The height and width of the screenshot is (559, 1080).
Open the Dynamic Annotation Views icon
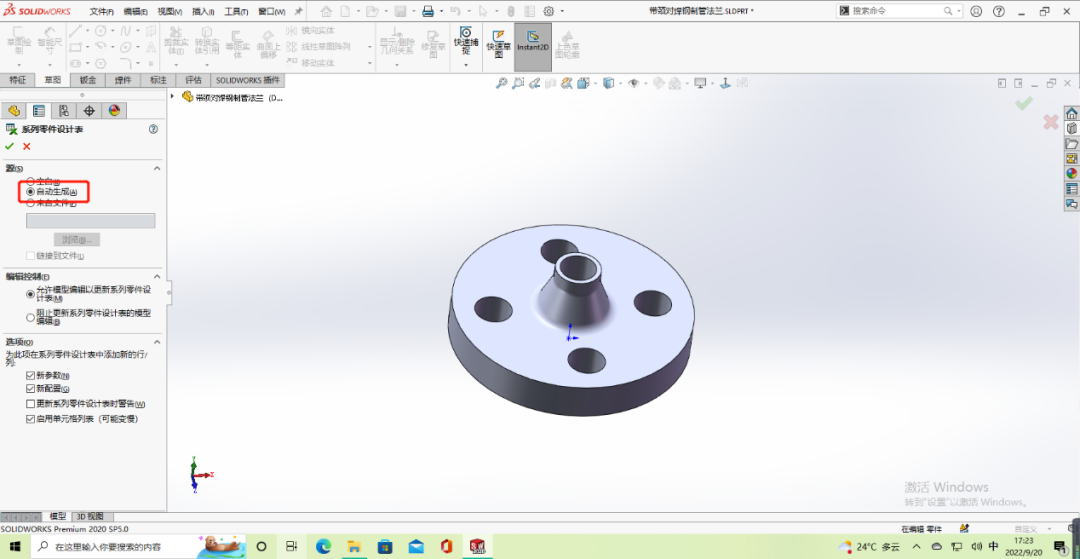tap(566, 83)
